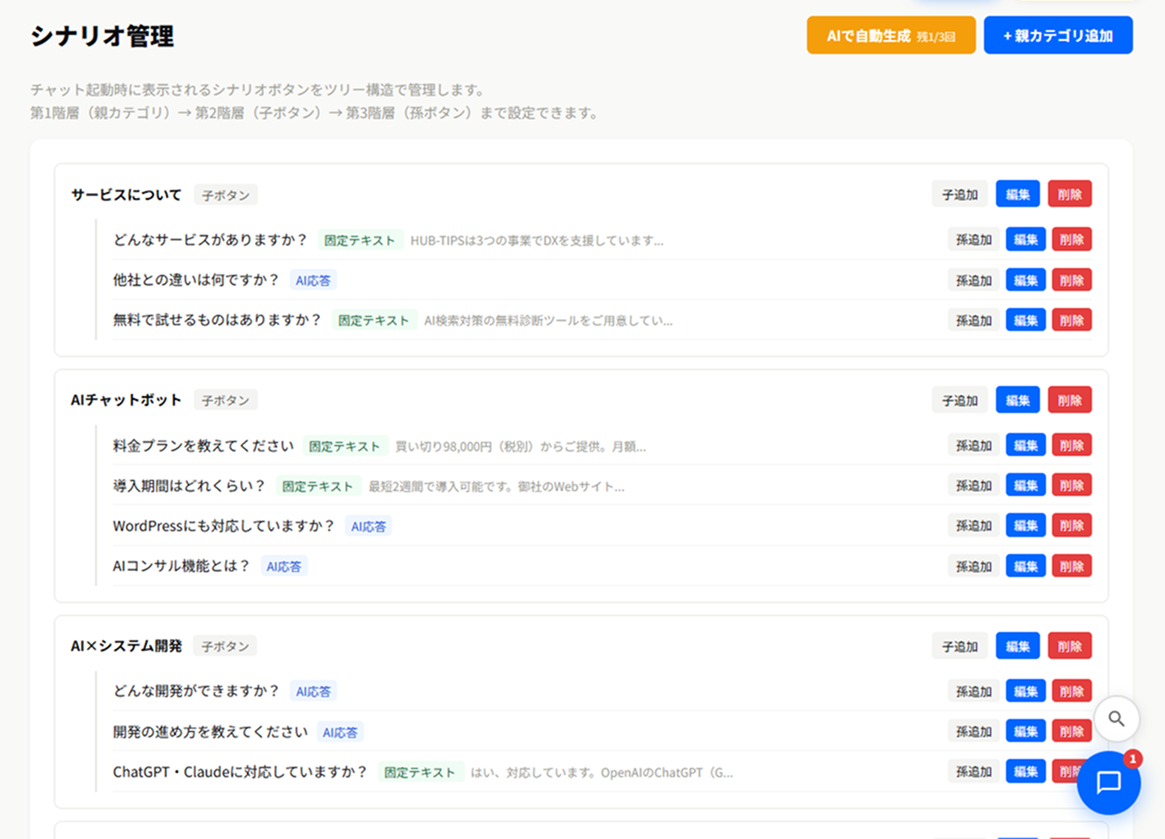Edit the サービスについて category

click(x=1018, y=195)
